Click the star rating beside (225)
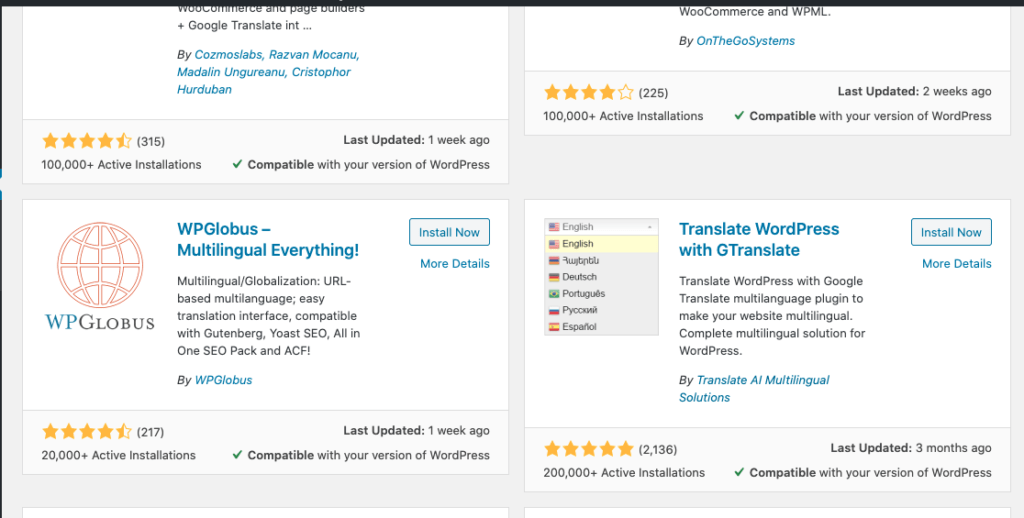This screenshot has width=1024, height=518. [588, 92]
